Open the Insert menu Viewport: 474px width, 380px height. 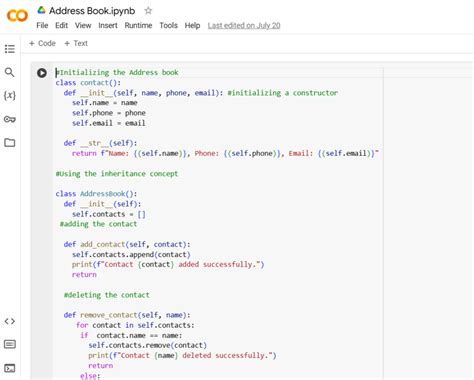(x=108, y=25)
